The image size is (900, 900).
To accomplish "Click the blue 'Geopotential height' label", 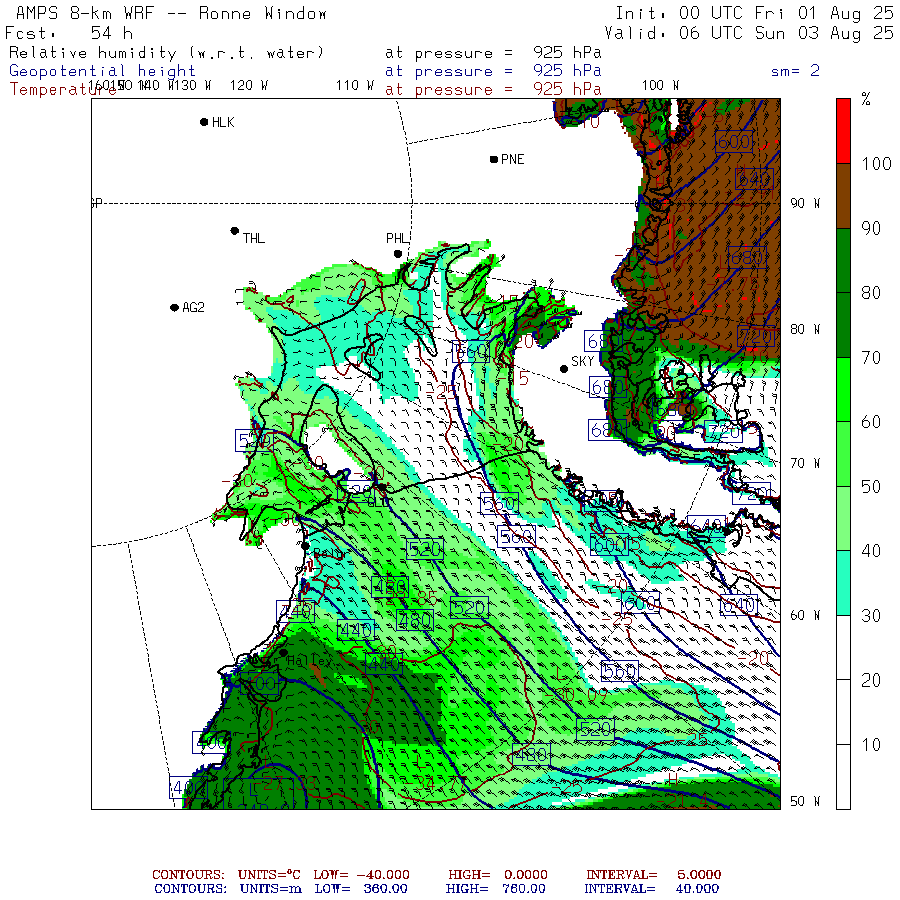I will [102, 71].
